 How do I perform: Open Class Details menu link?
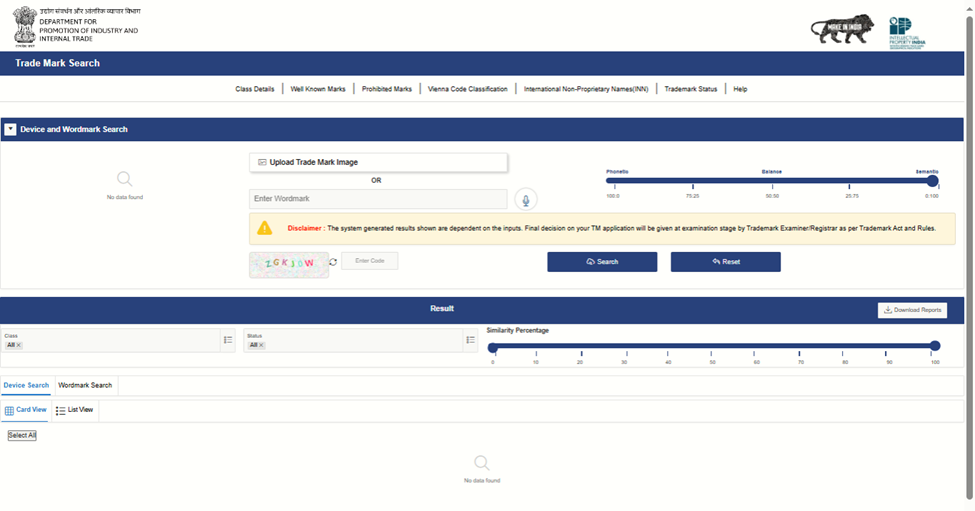tap(254, 89)
